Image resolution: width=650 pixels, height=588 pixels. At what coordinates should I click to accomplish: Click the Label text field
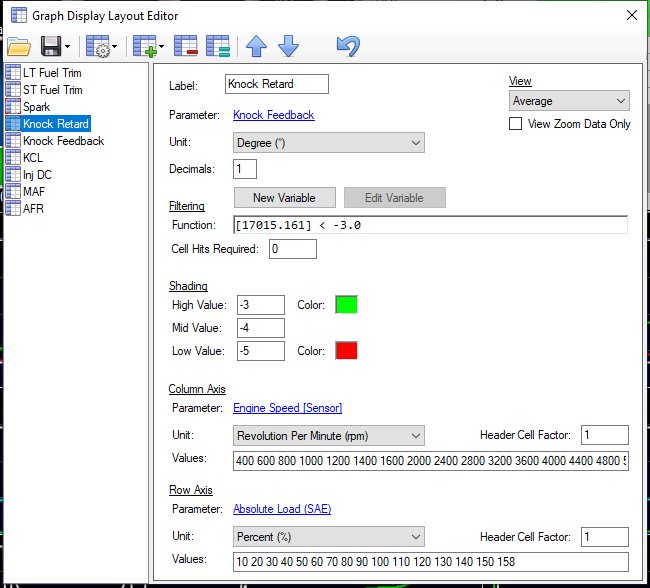point(277,84)
